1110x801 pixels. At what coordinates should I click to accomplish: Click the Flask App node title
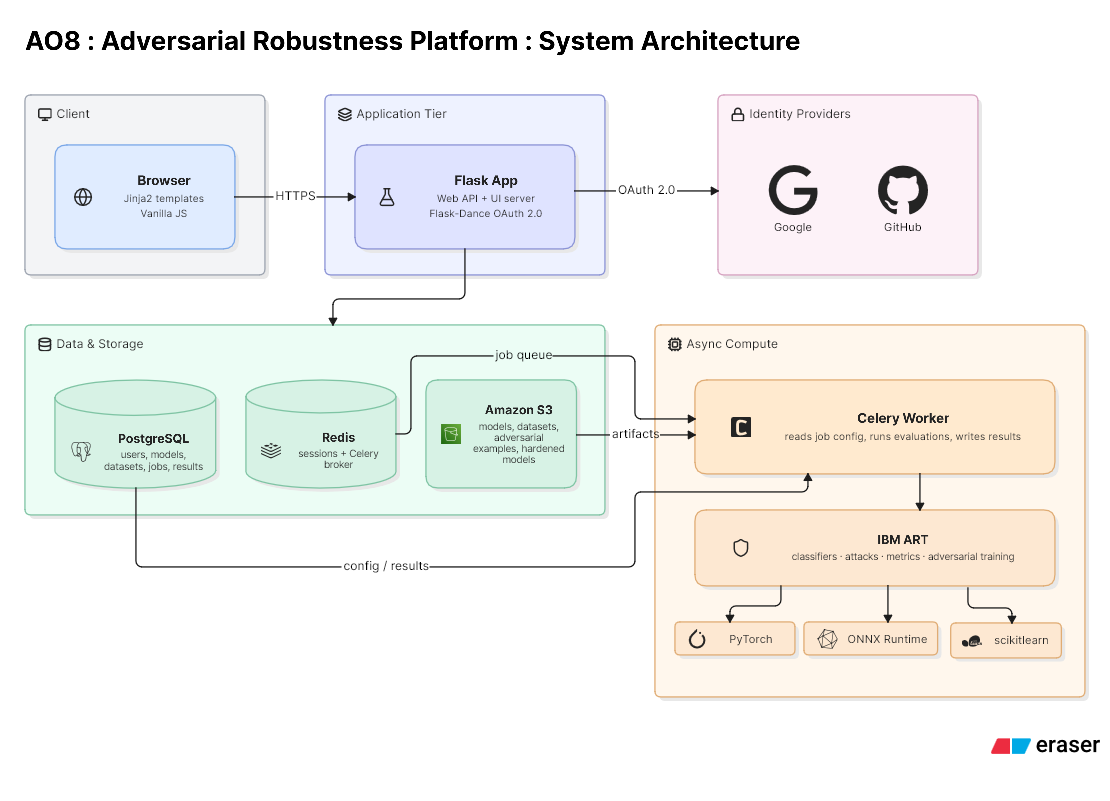486,180
